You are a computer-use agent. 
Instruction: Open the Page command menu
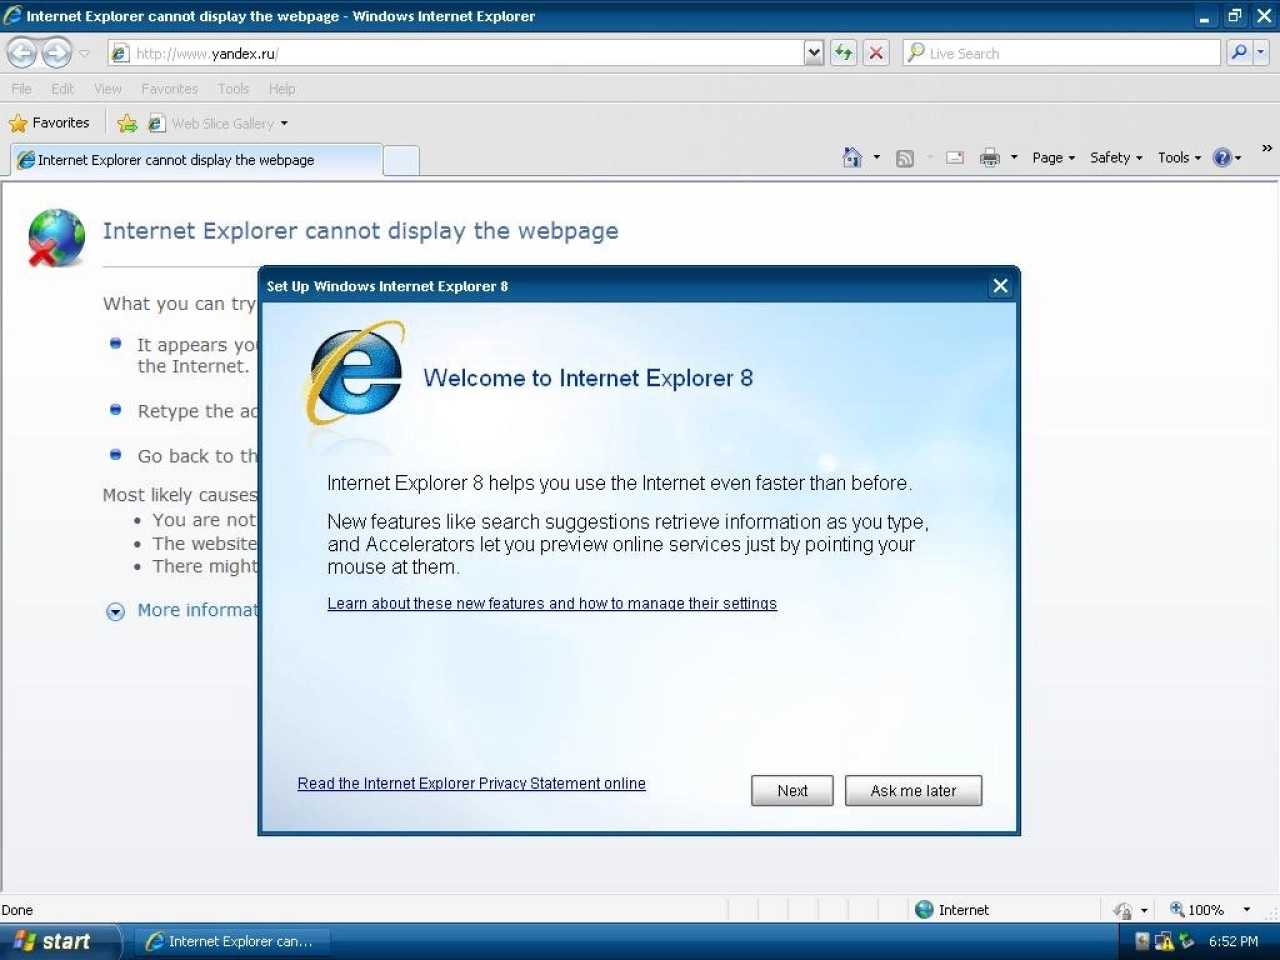(1053, 157)
